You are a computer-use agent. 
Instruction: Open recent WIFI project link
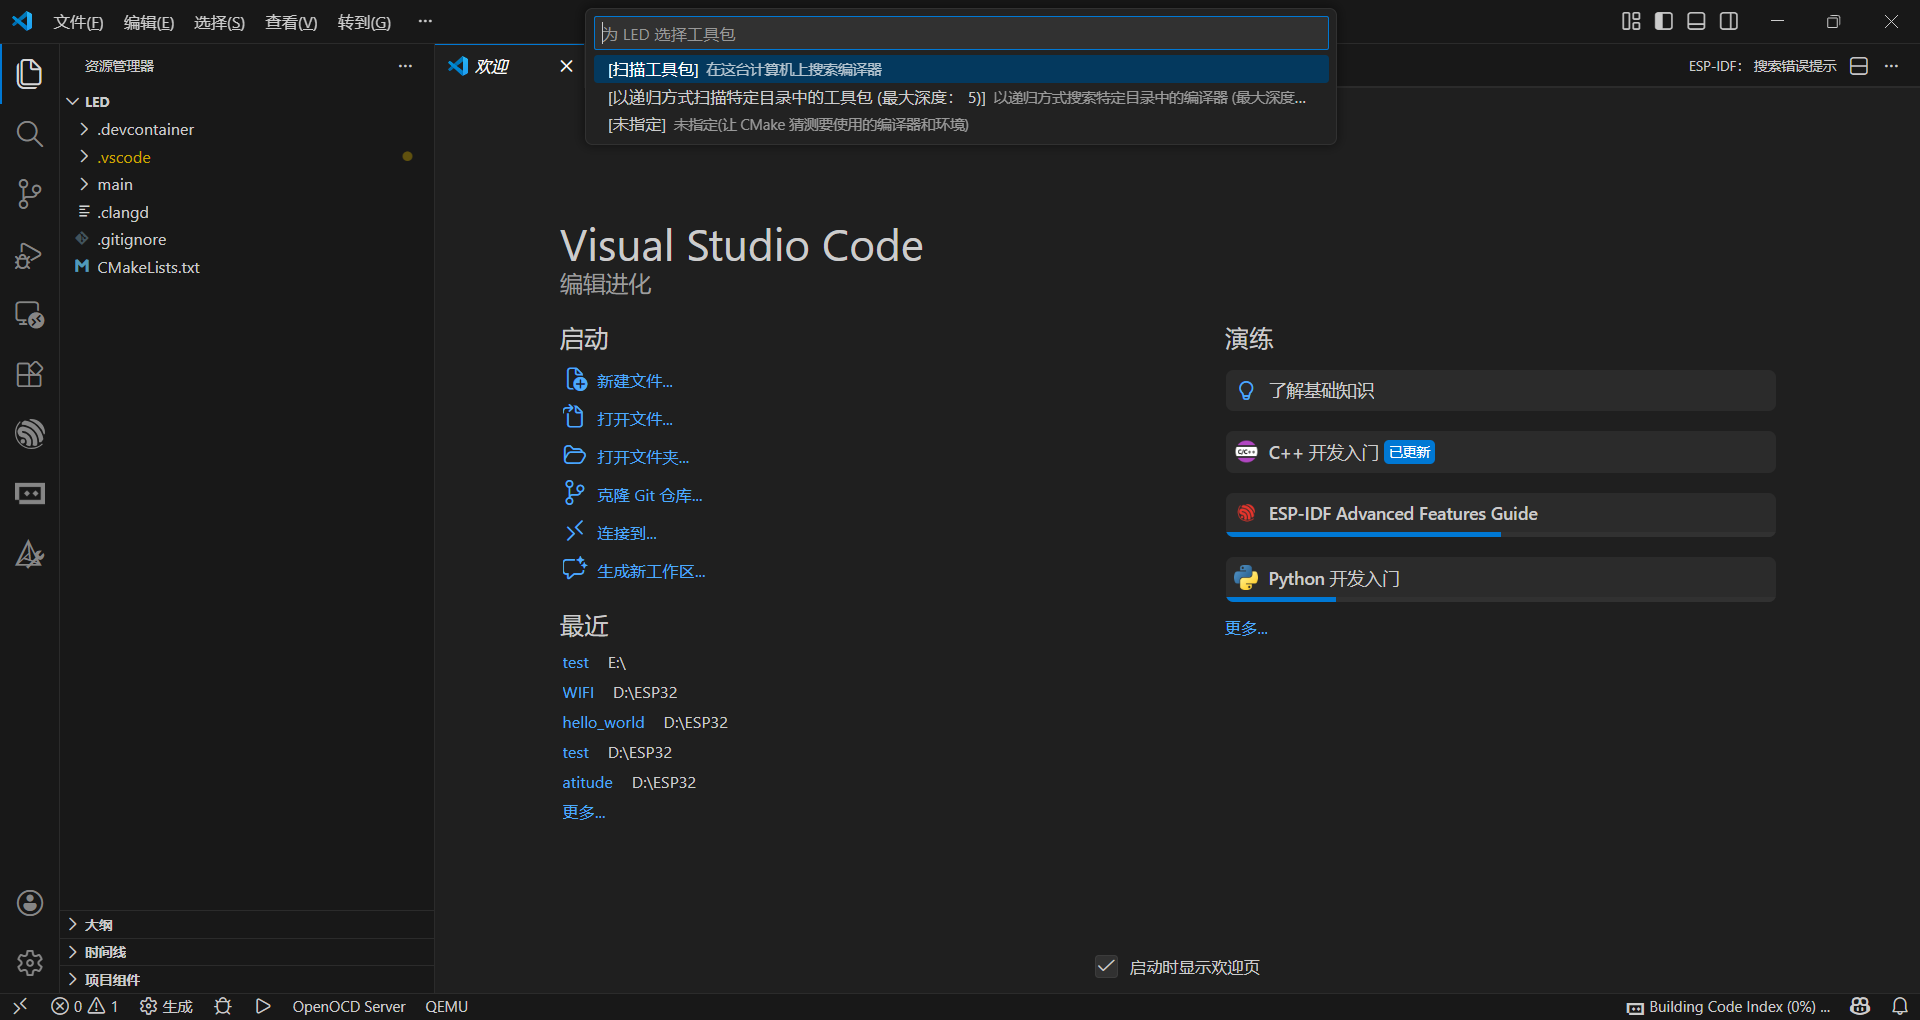point(578,692)
